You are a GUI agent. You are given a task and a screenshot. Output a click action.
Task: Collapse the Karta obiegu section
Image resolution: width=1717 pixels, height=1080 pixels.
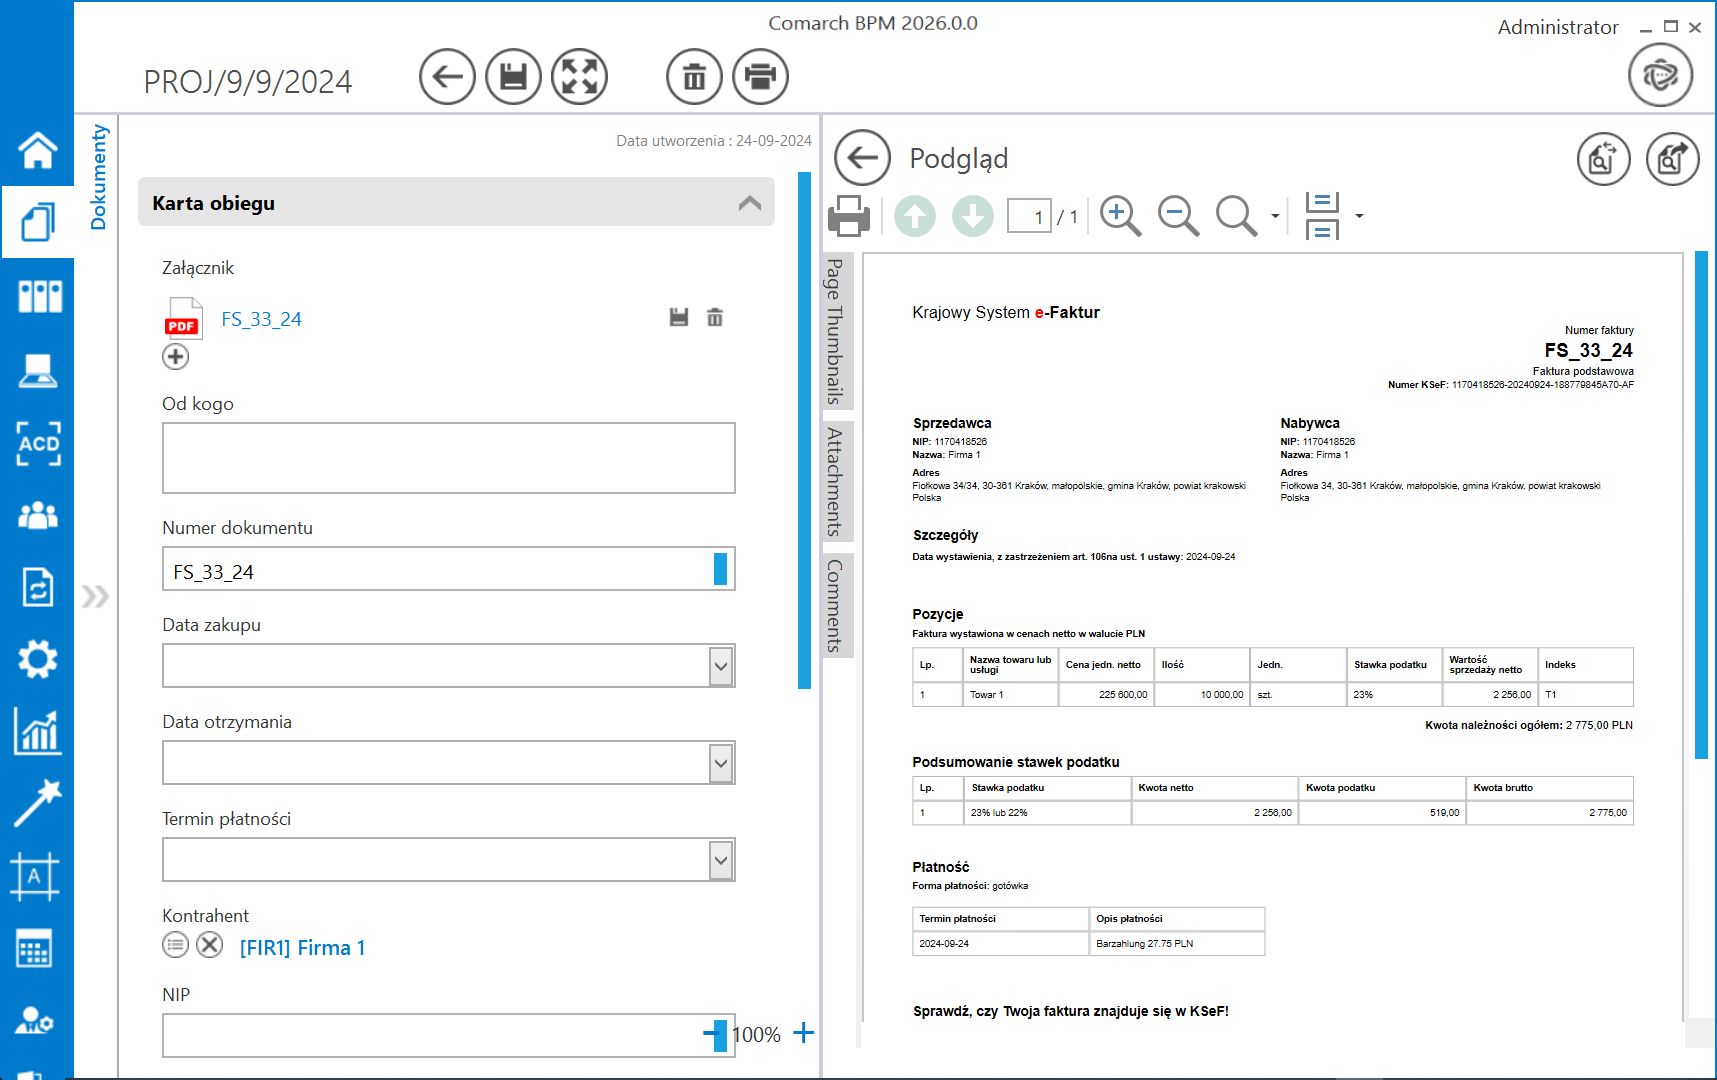(x=749, y=203)
